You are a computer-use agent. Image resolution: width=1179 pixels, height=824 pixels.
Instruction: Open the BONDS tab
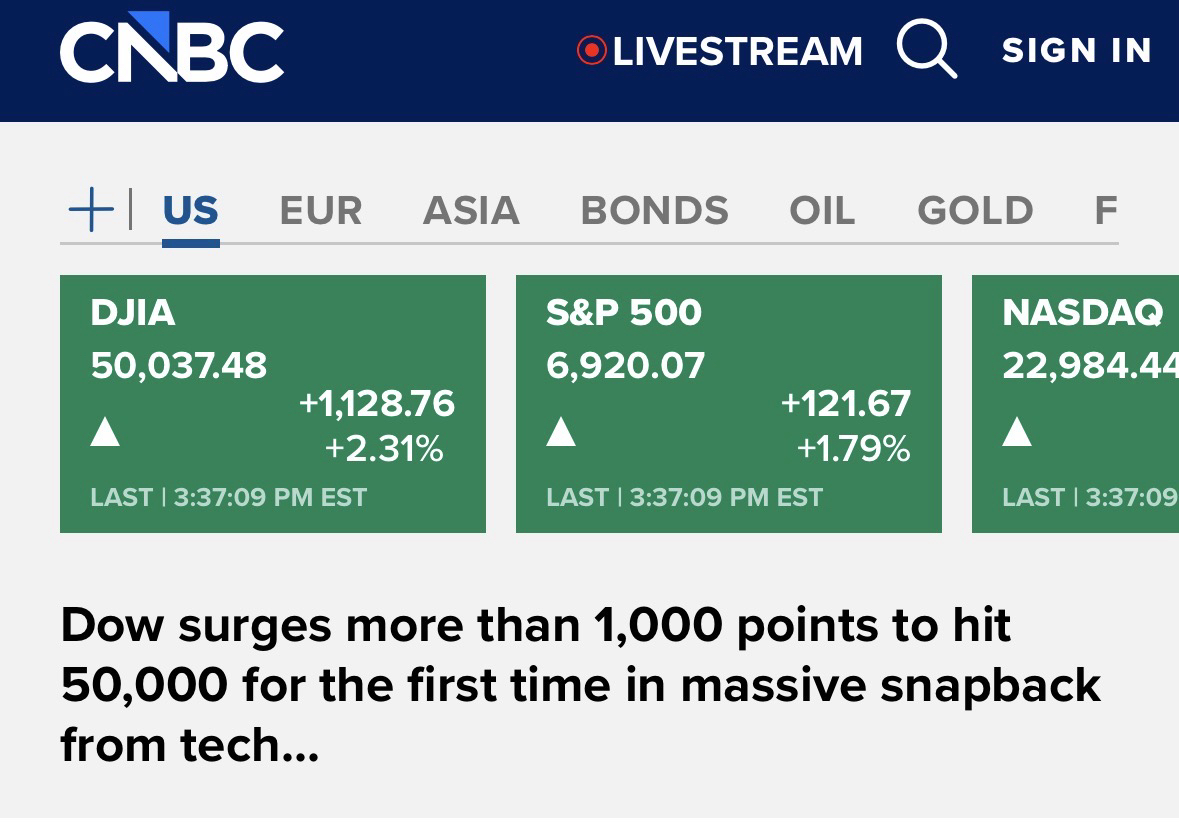654,211
